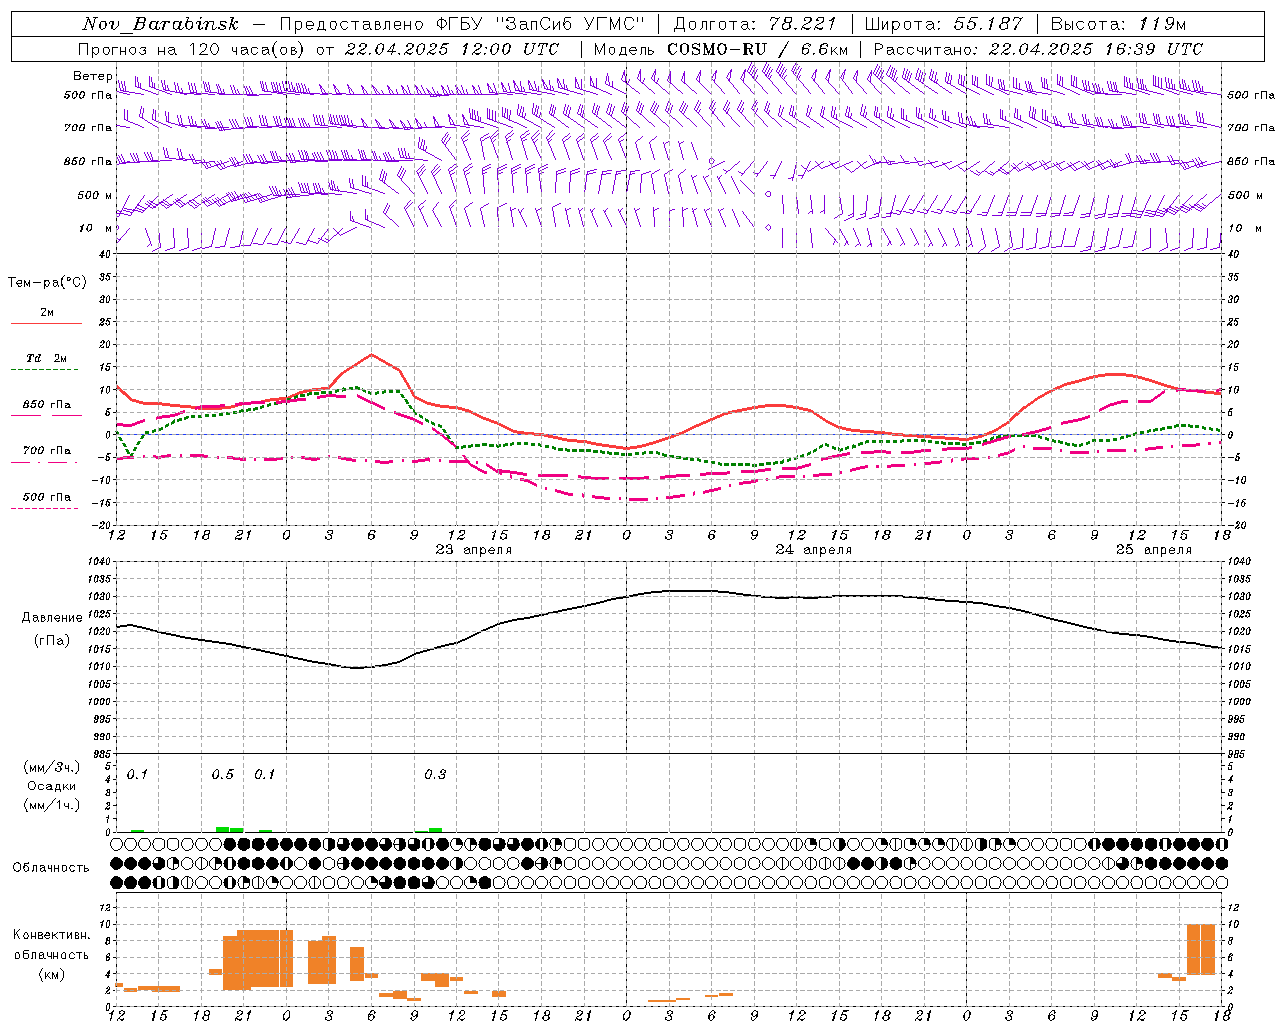The height and width of the screenshot is (1024, 1280).
Task: Click the 2м legend entry in the temperature legend
Action: 47,312
